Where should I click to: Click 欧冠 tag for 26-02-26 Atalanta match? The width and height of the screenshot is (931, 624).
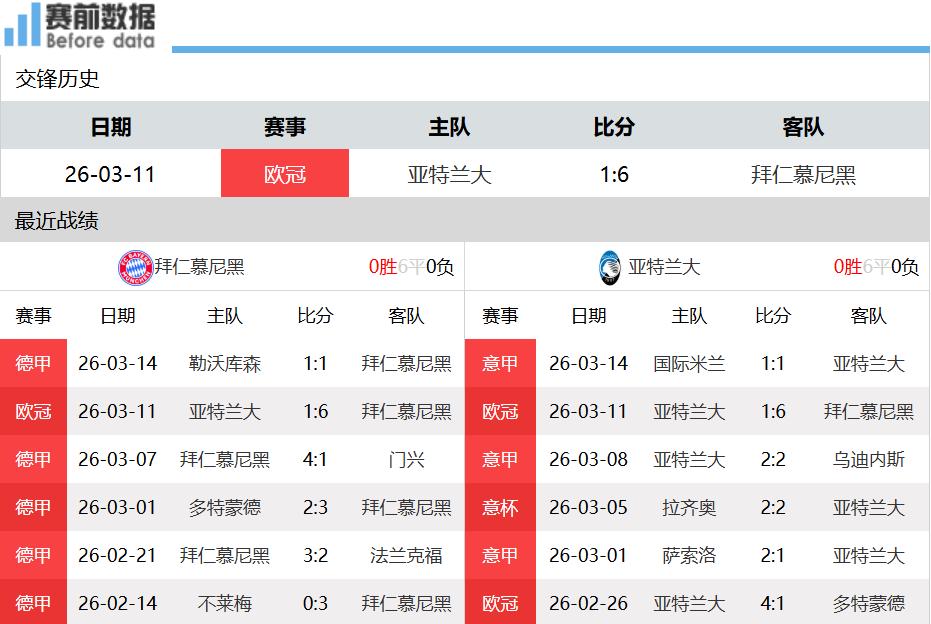[500, 602]
